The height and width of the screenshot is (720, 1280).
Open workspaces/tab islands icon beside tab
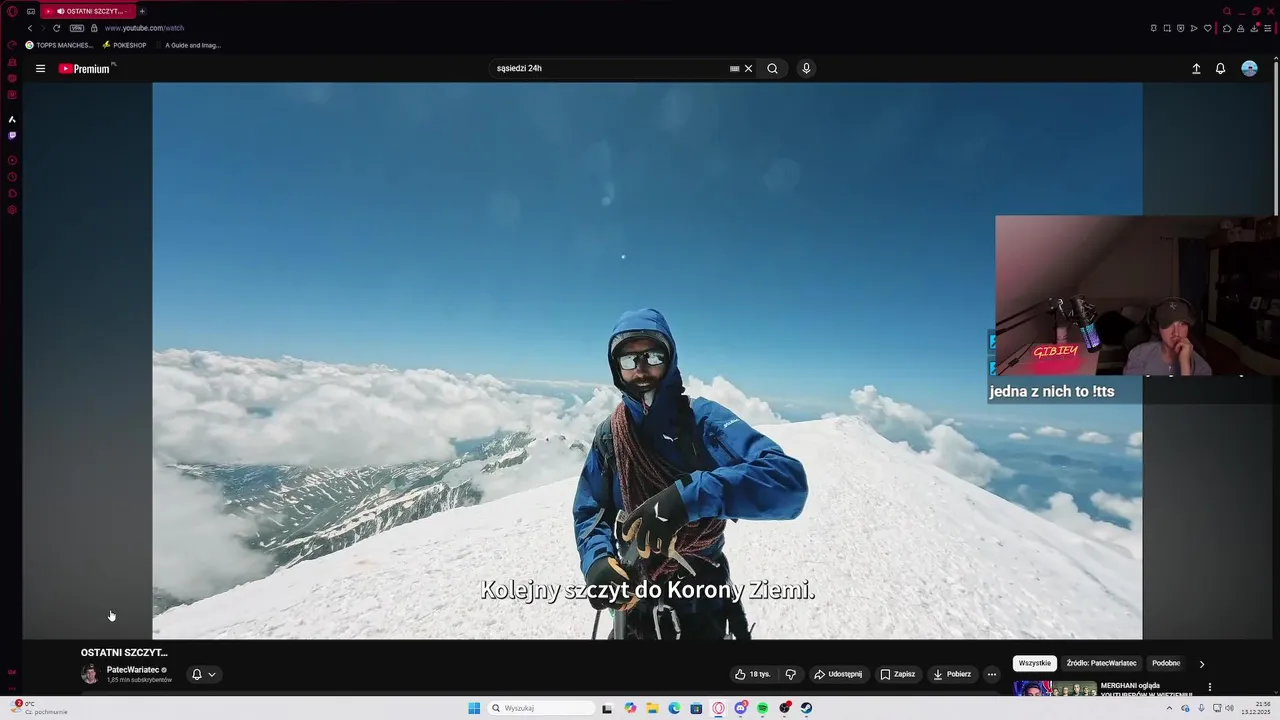coord(31,11)
